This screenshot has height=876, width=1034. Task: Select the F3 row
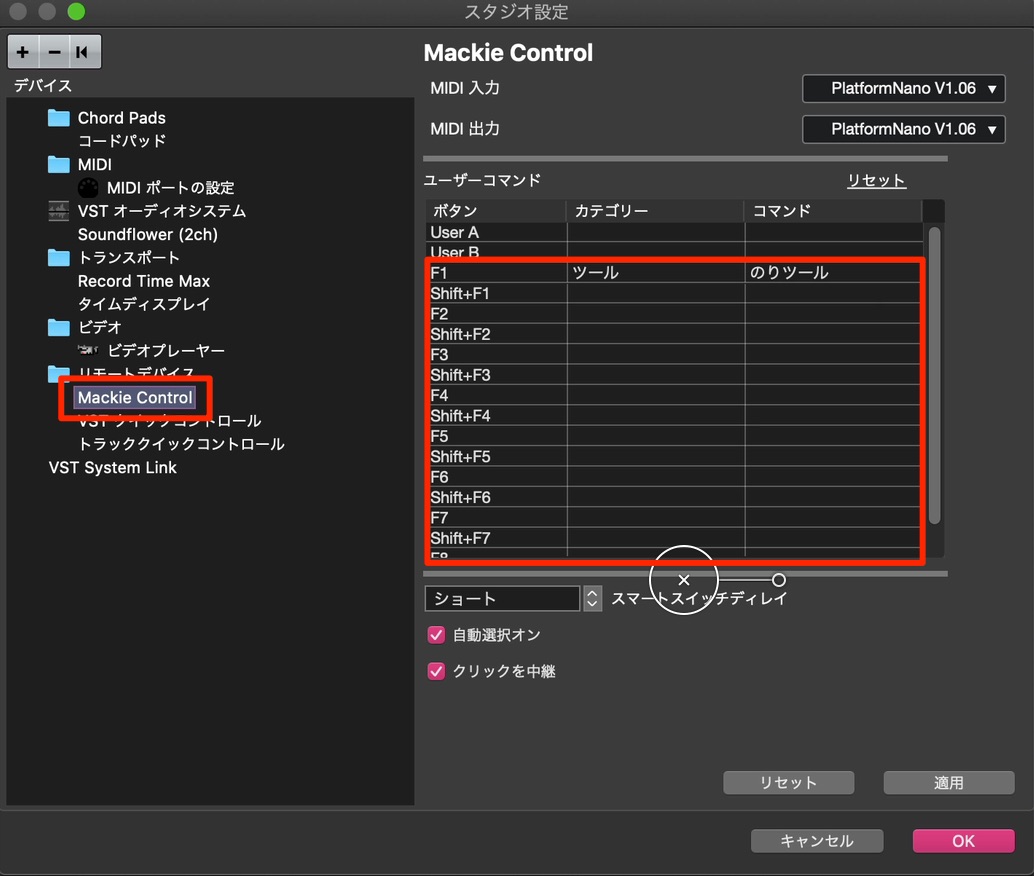pos(674,355)
